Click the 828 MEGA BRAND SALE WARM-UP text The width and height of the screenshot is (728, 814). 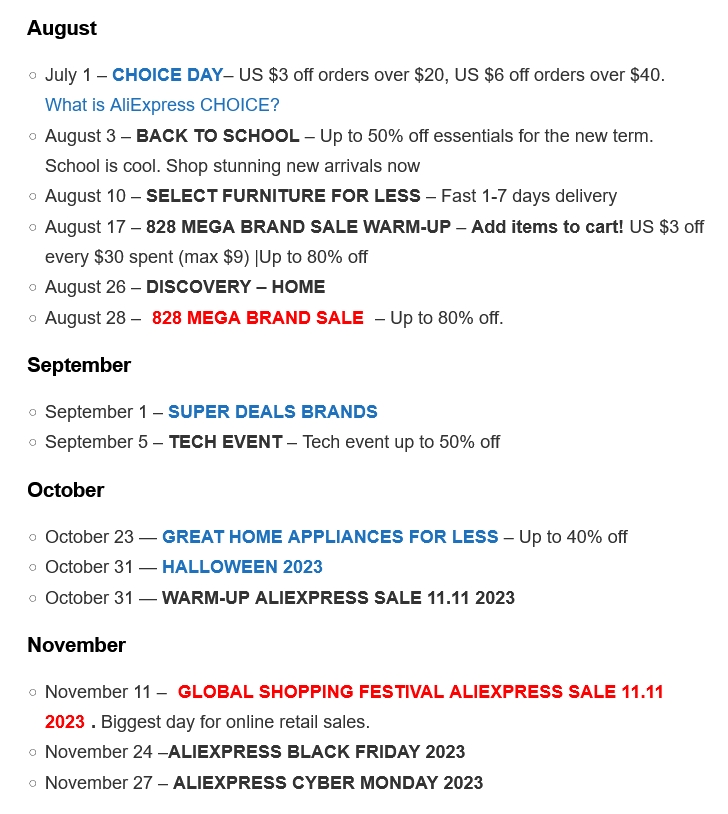click(298, 227)
